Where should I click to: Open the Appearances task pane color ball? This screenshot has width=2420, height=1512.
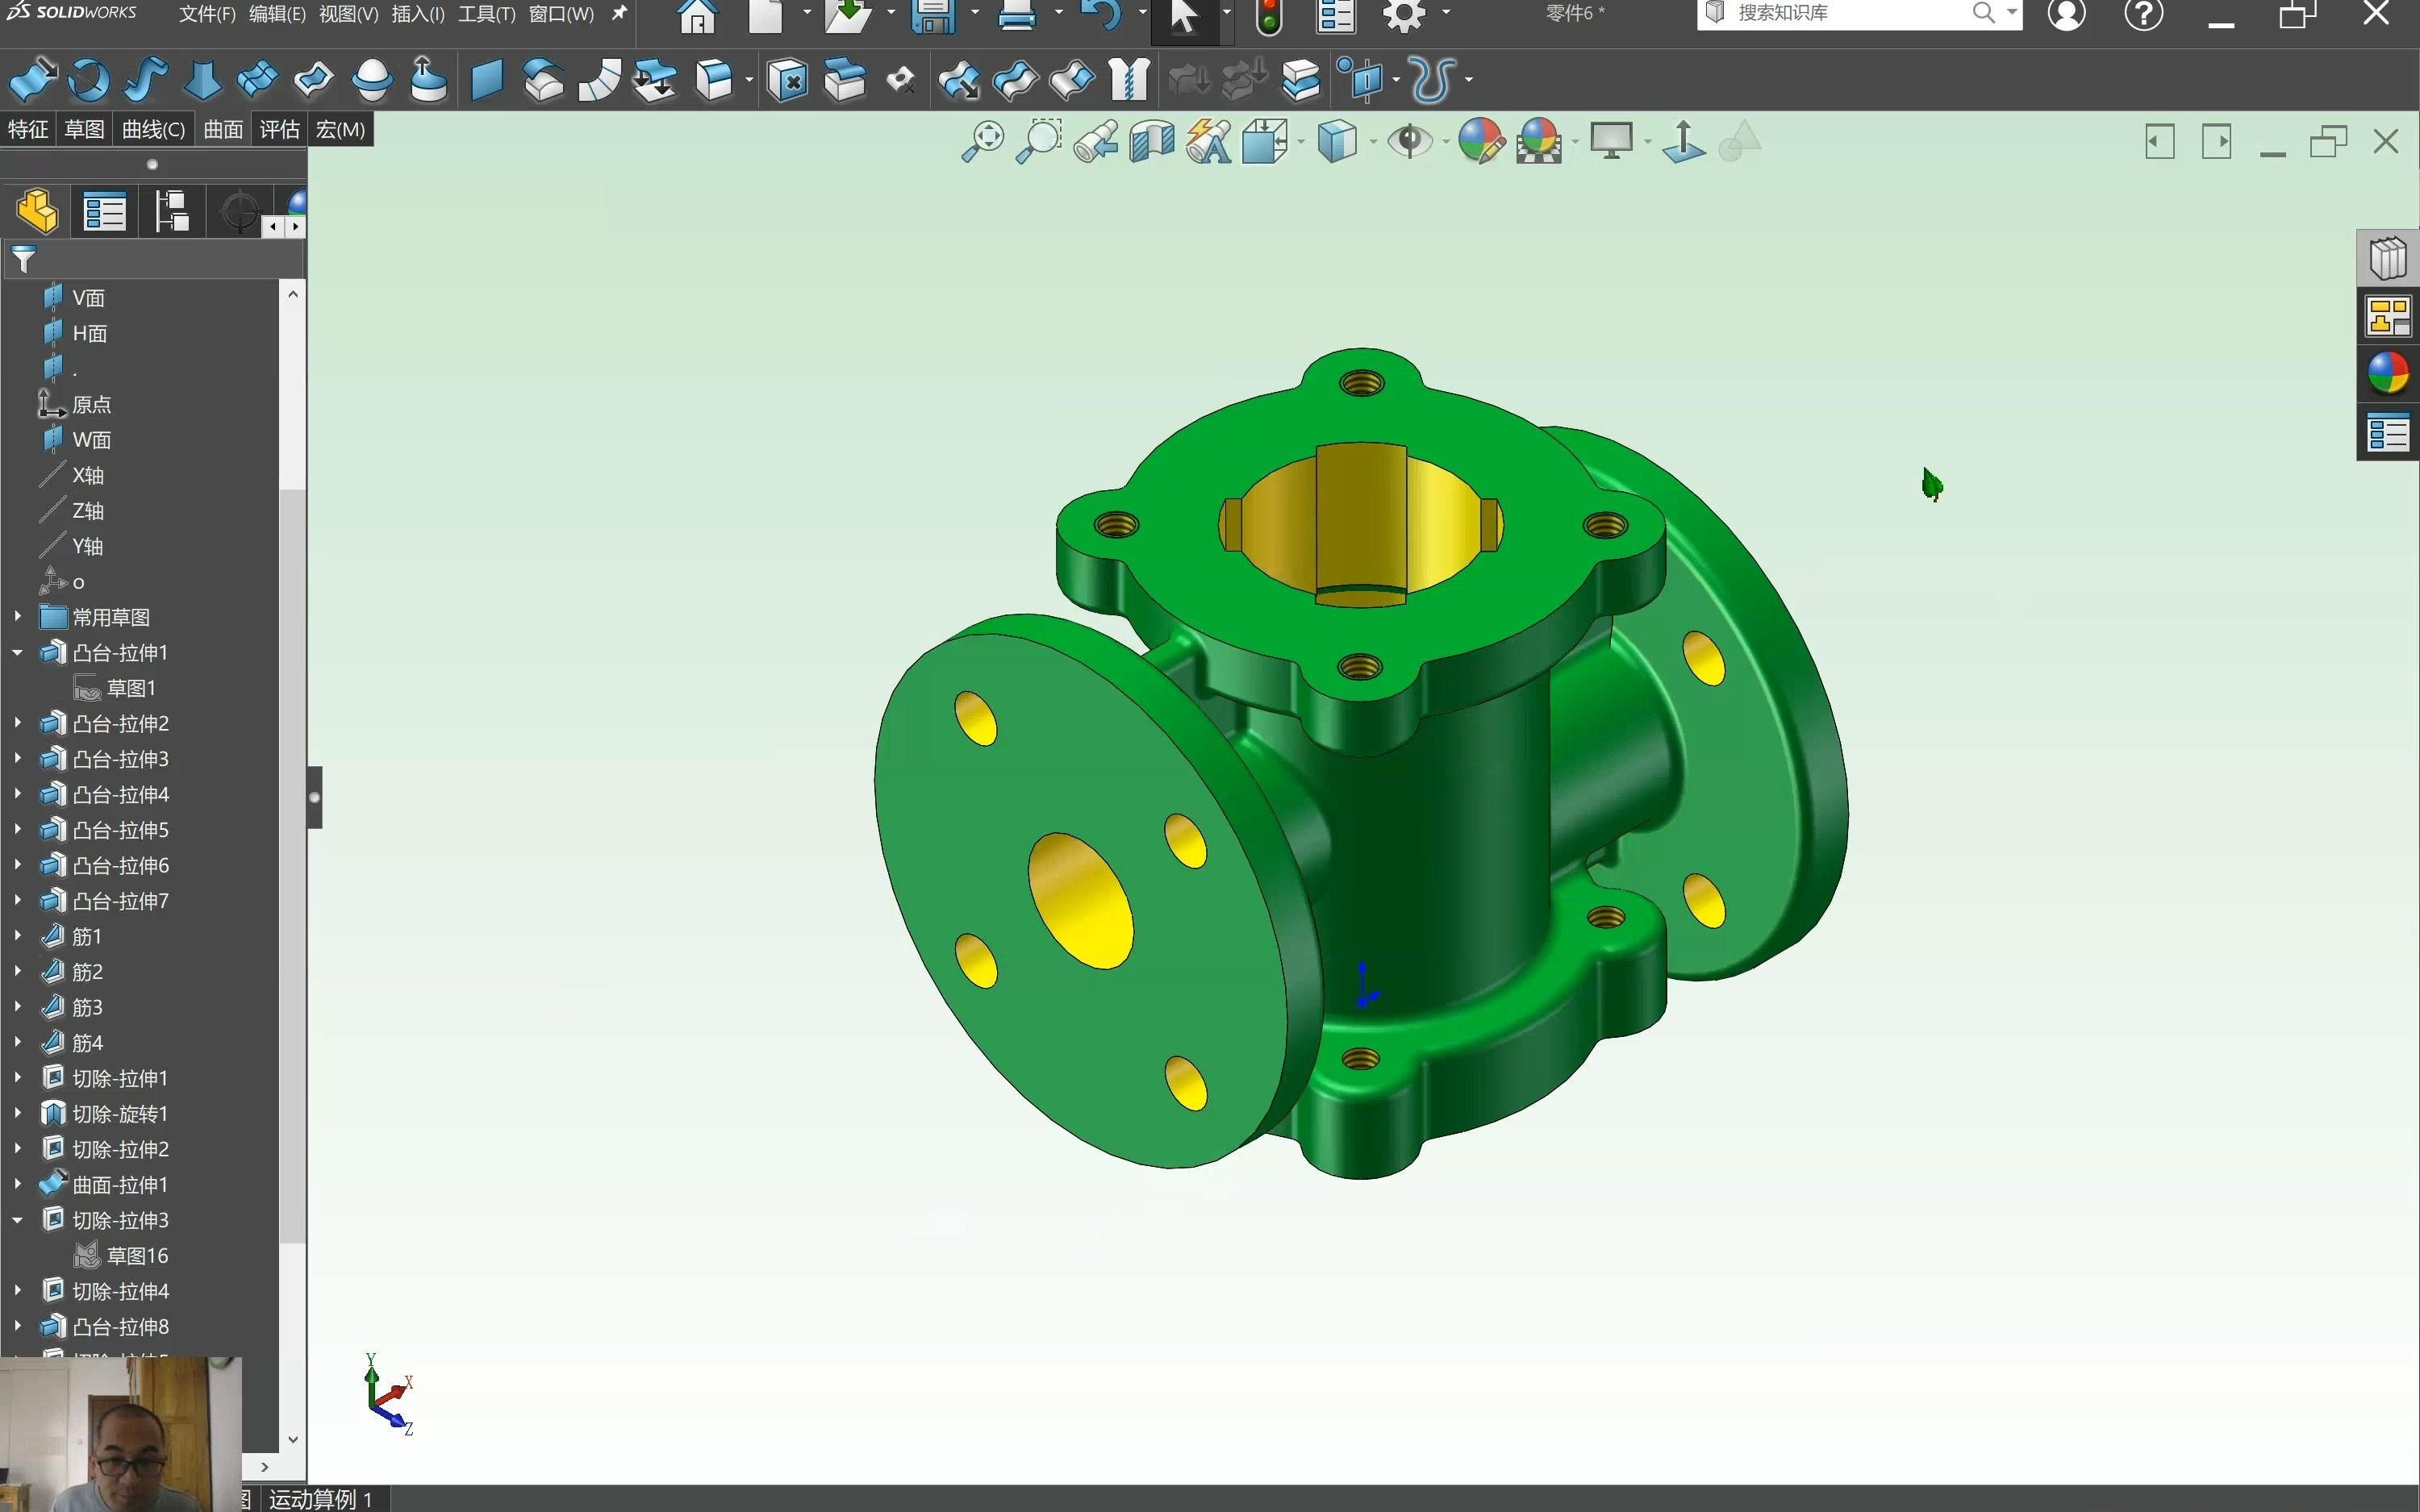point(2388,374)
